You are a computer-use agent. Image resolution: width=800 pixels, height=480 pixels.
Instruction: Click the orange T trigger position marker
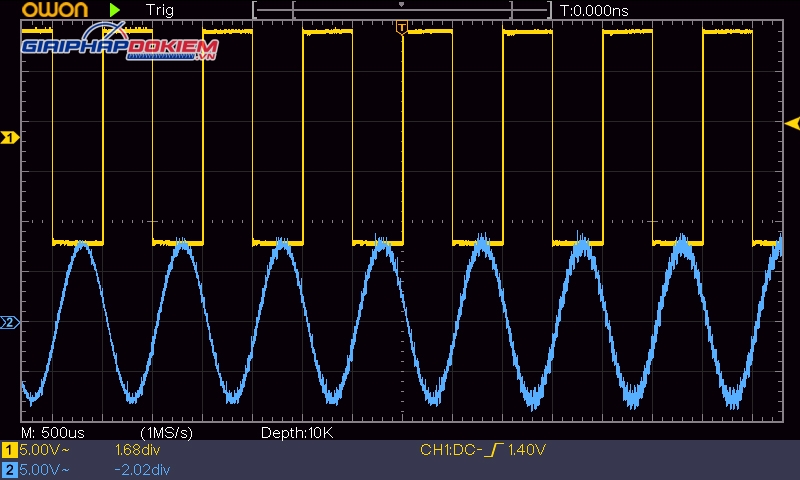pyautogui.click(x=402, y=28)
